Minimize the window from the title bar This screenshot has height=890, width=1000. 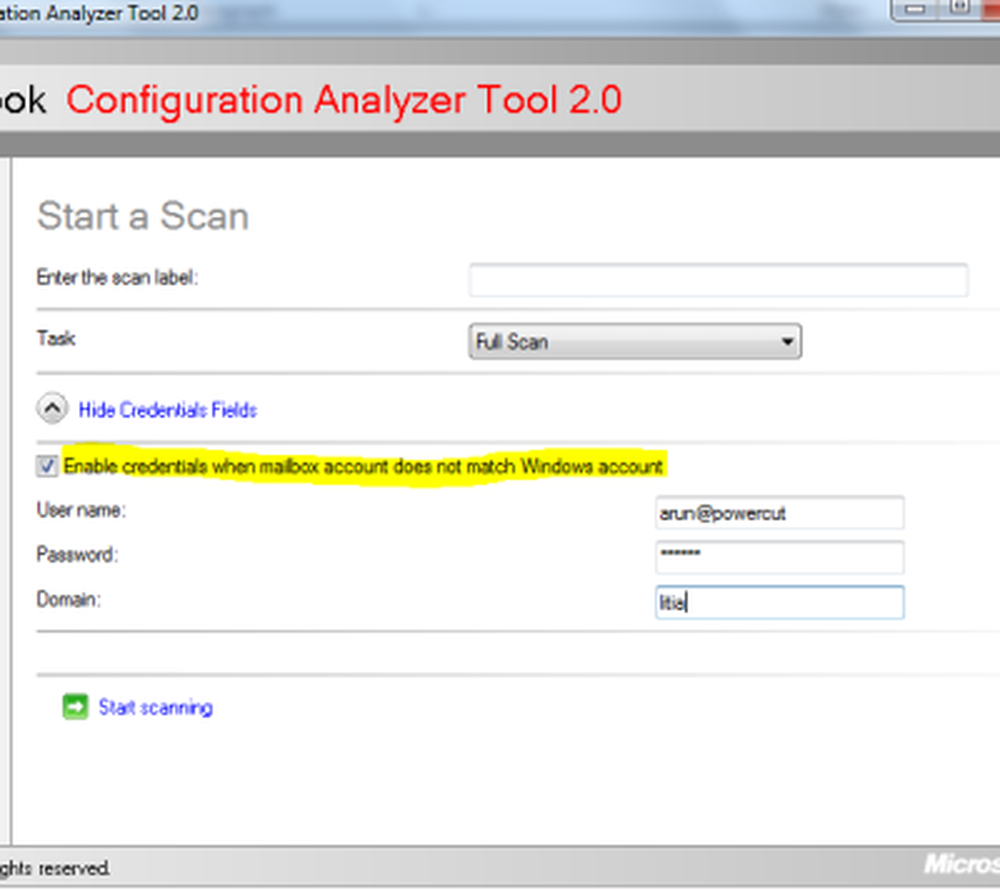tap(915, 9)
